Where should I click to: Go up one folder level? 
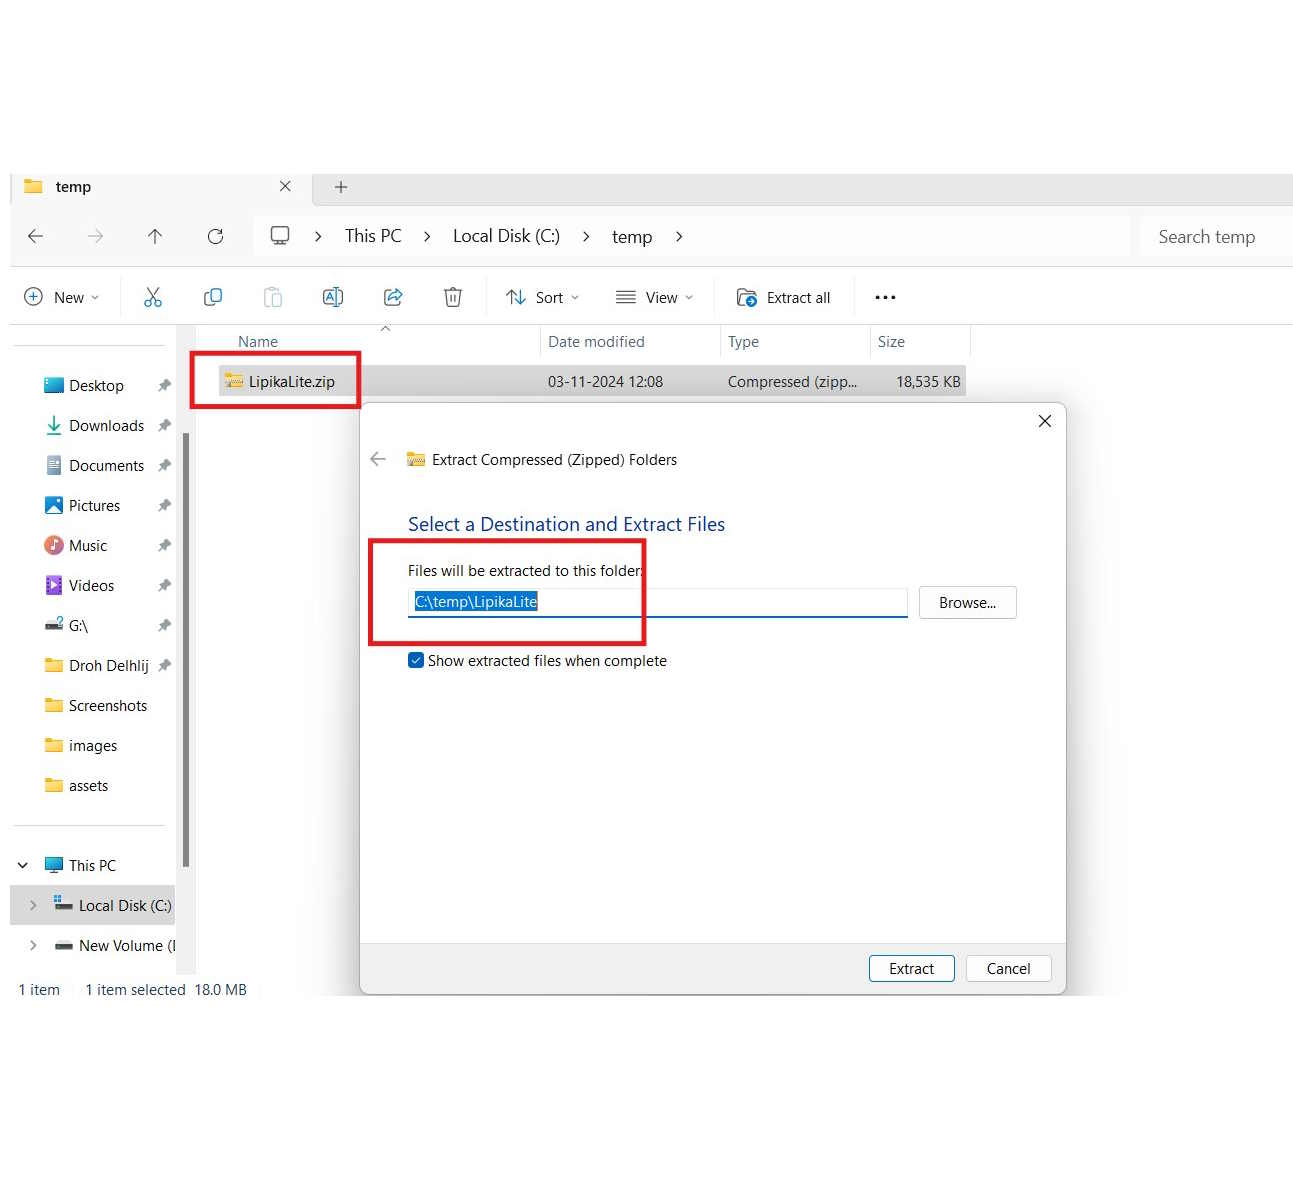155,236
